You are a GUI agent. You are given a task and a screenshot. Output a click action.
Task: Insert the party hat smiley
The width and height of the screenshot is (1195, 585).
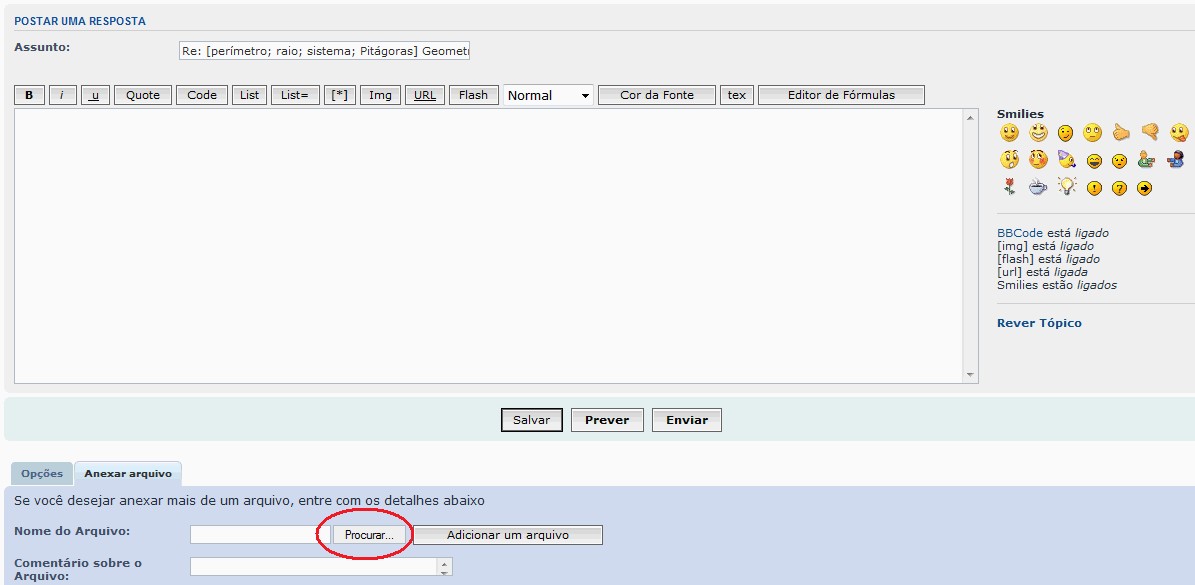[x=1066, y=160]
